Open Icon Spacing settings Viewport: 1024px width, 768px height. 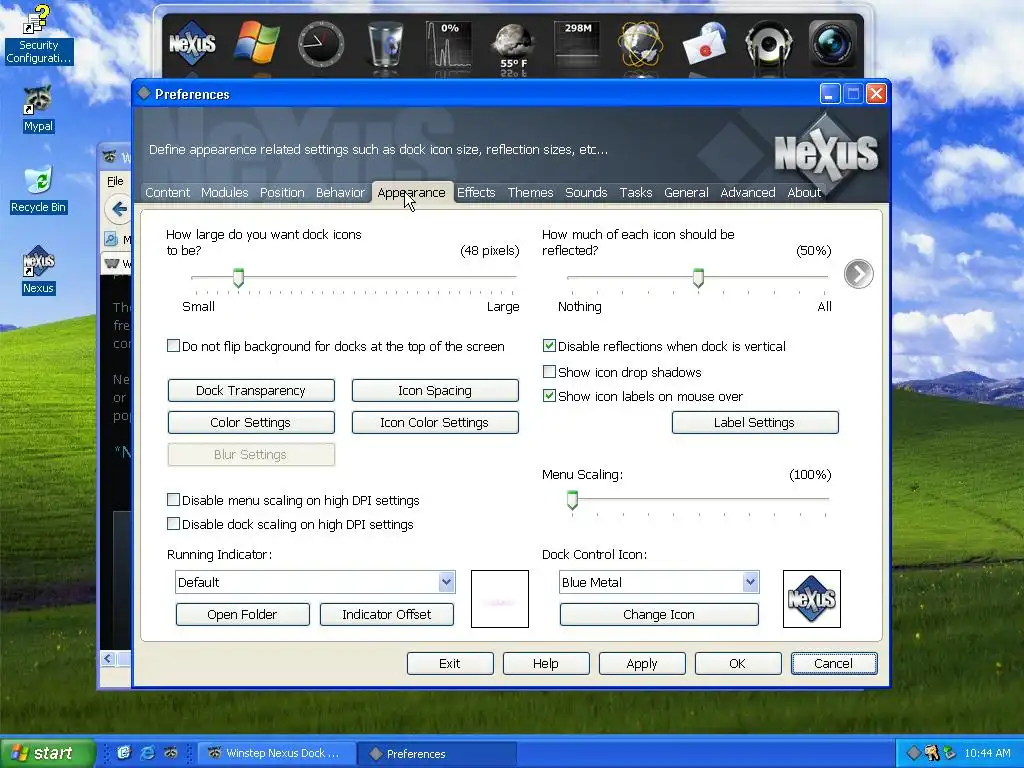(x=435, y=391)
